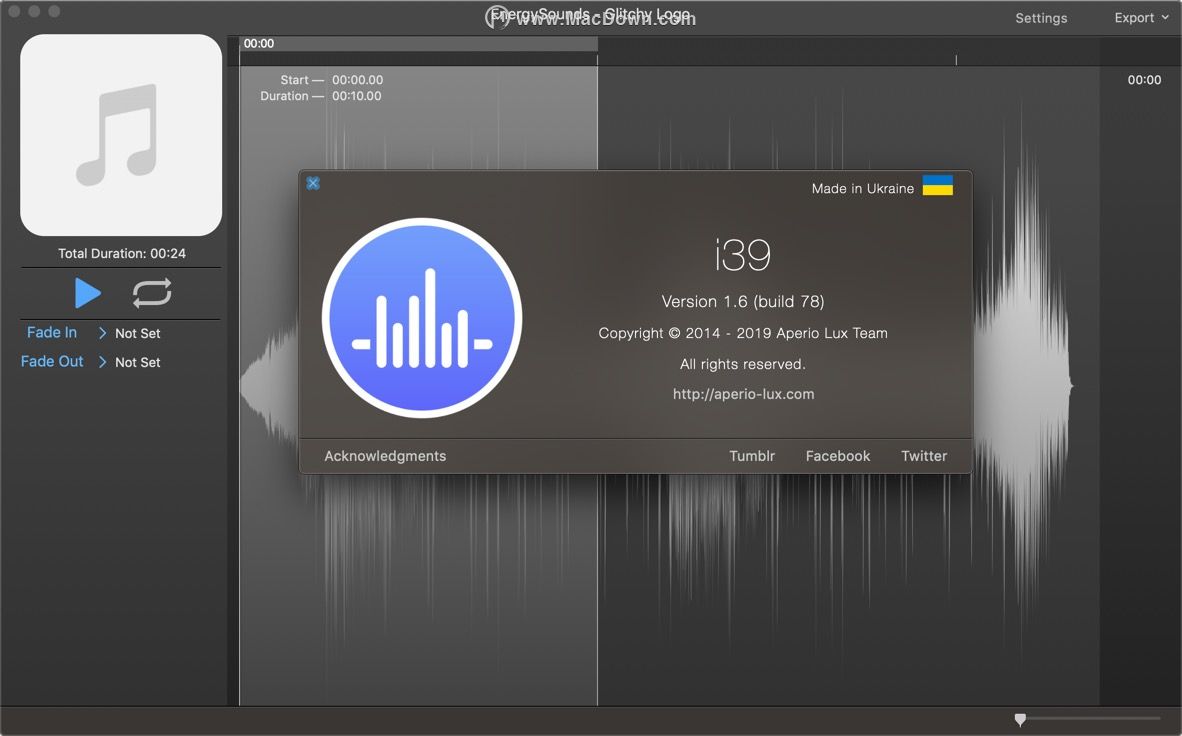Click the i39 app logo
The width and height of the screenshot is (1182, 736).
pyautogui.click(x=422, y=318)
